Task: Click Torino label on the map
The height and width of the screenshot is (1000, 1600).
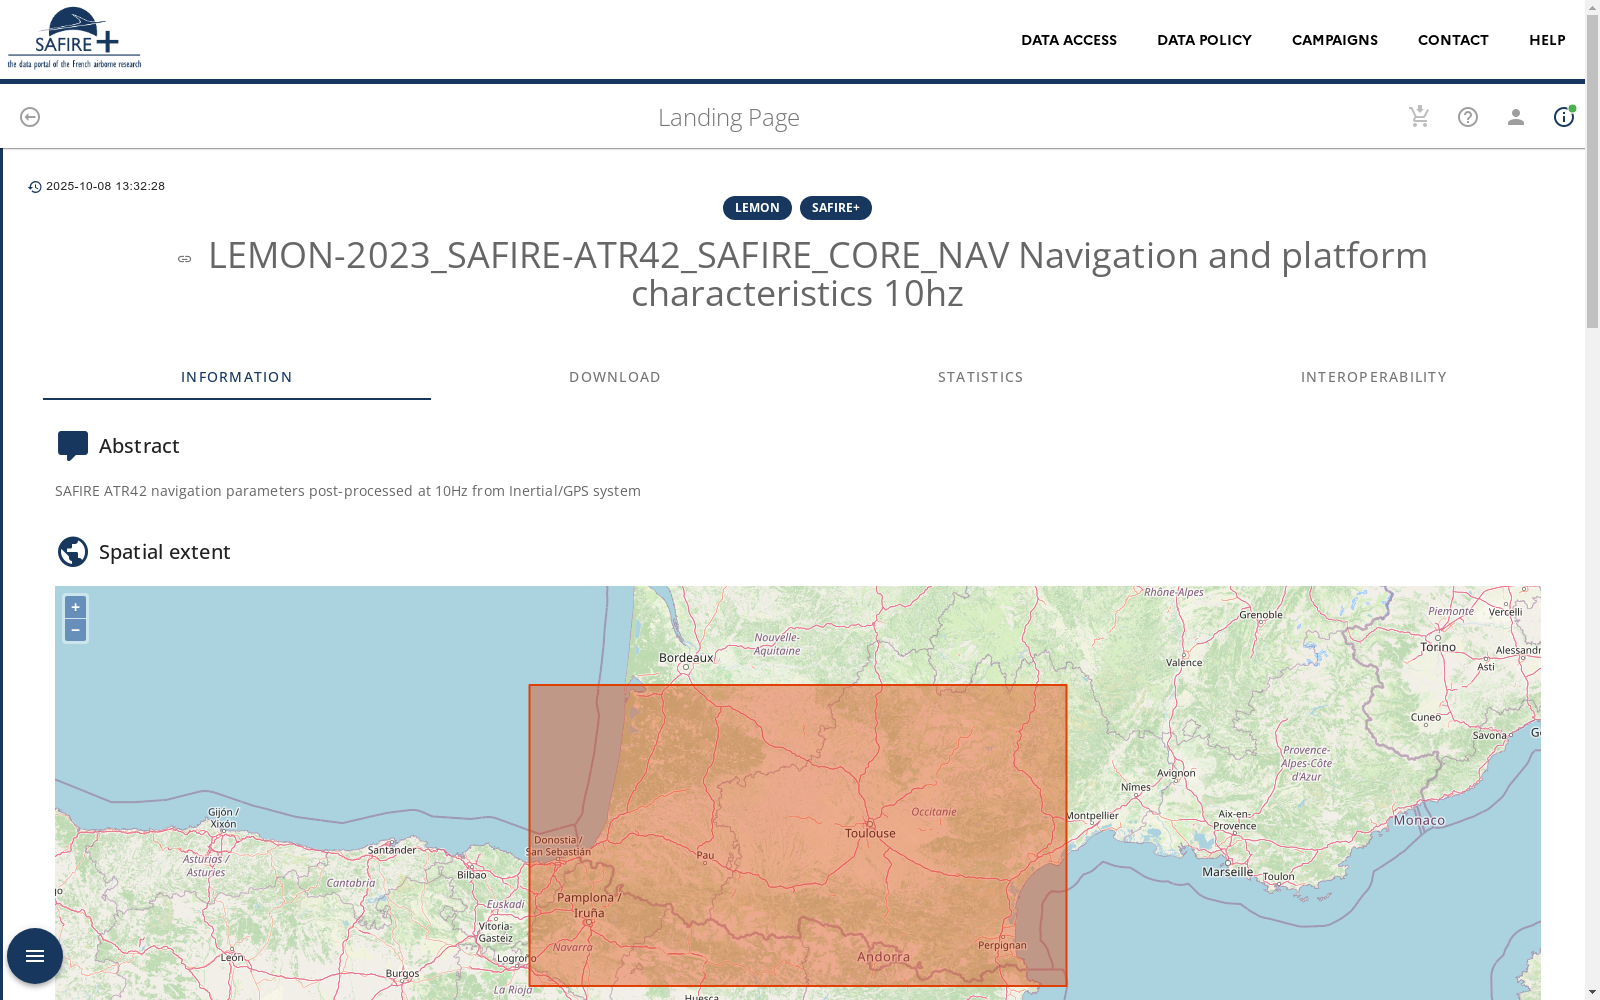Action: [1438, 647]
